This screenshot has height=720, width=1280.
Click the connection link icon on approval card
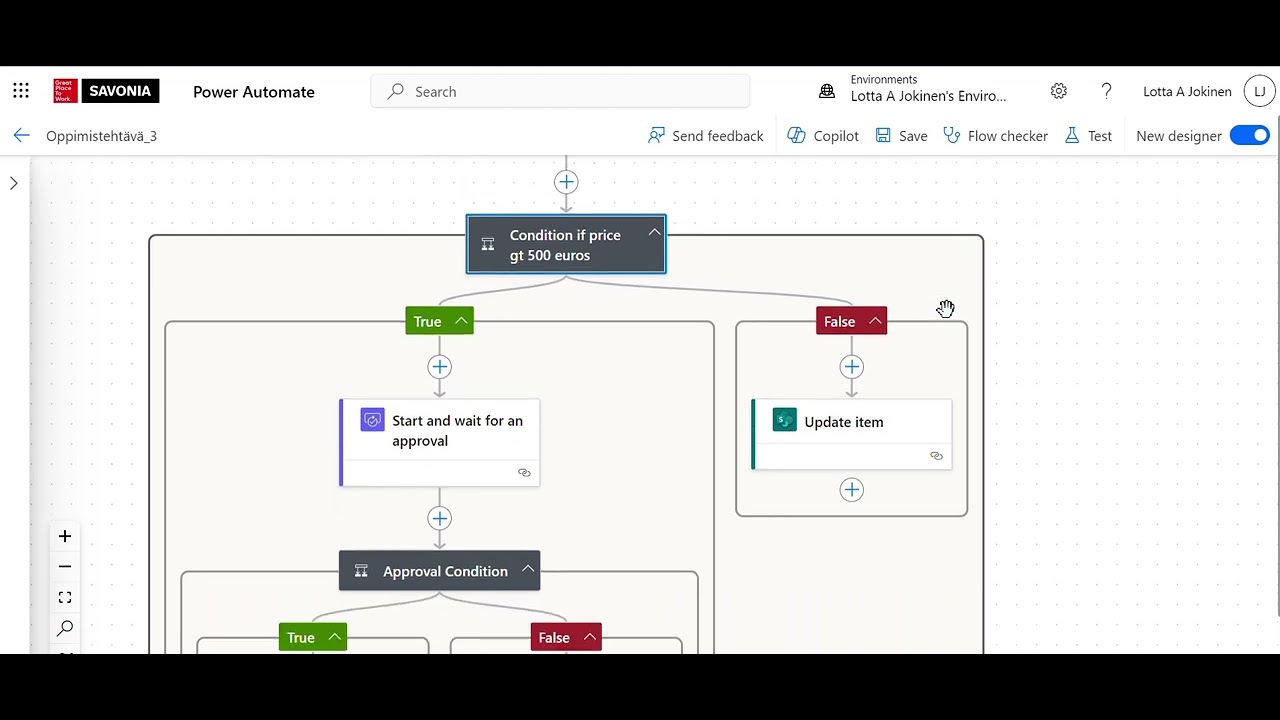(x=524, y=473)
